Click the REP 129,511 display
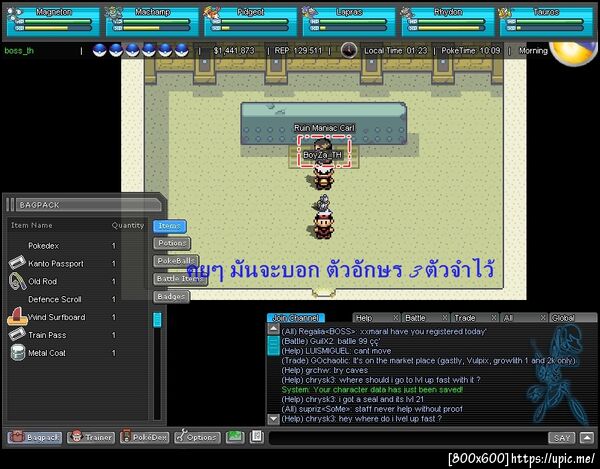 point(298,50)
